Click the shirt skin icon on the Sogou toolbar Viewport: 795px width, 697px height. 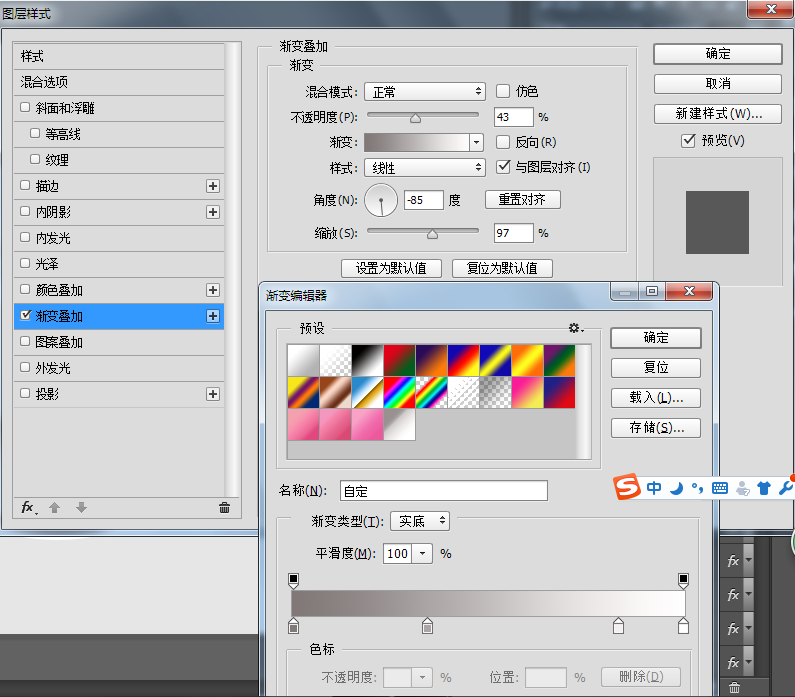point(764,488)
